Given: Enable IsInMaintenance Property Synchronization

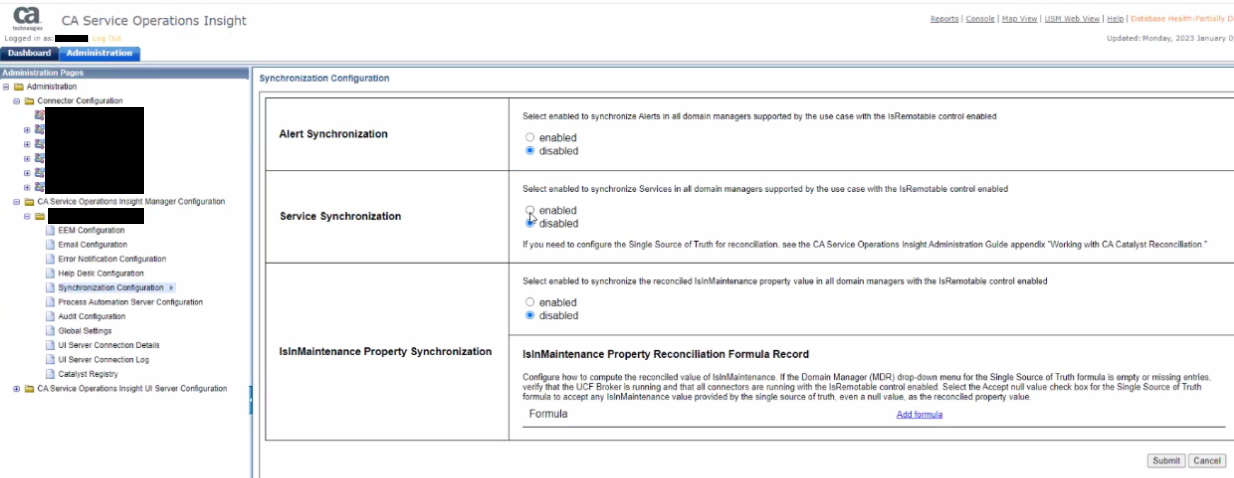Looking at the screenshot, I should coord(530,302).
